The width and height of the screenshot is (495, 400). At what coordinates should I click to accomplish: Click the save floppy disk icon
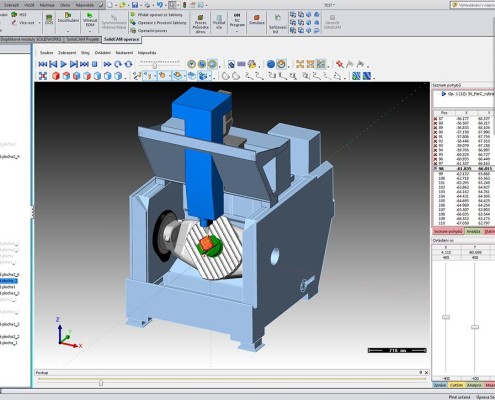coord(135,5)
